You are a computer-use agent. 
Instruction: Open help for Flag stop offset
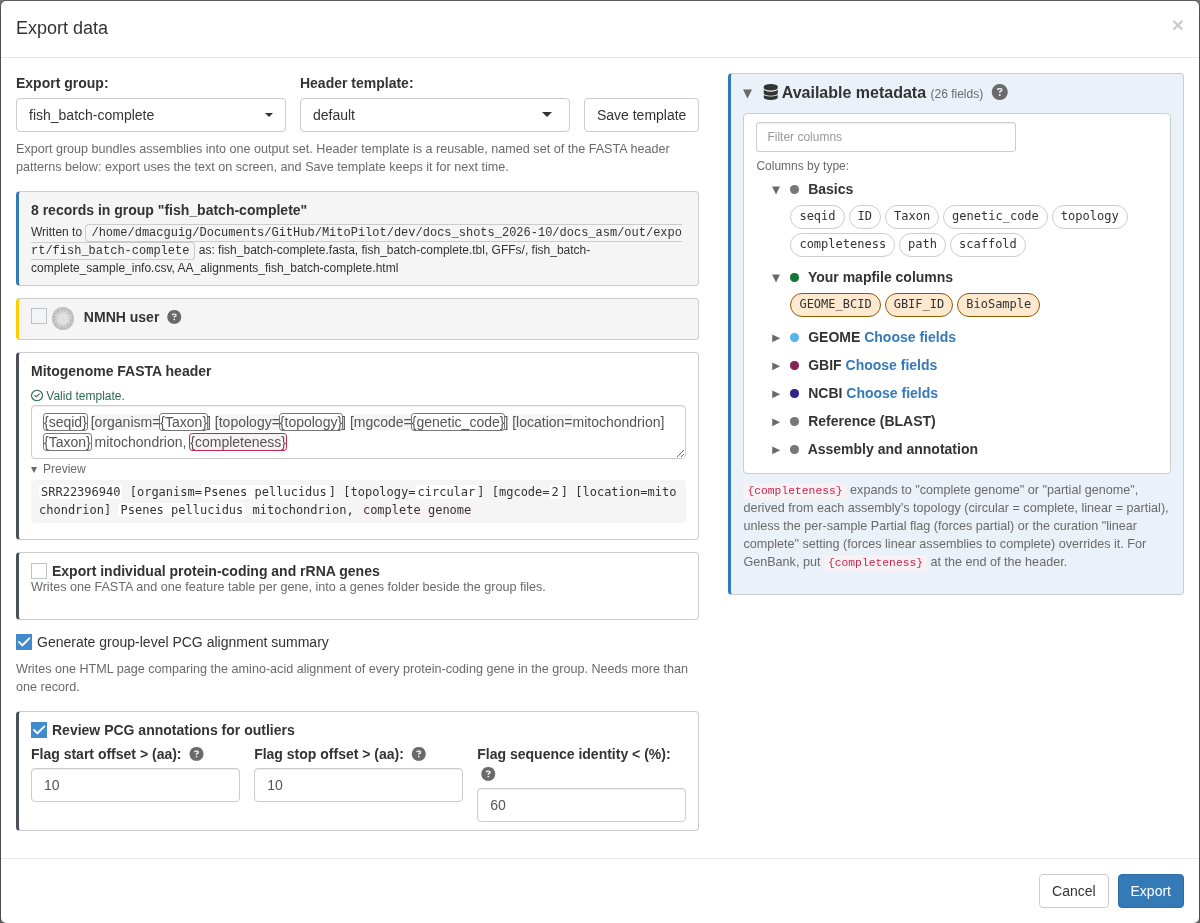[x=419, y=754]
